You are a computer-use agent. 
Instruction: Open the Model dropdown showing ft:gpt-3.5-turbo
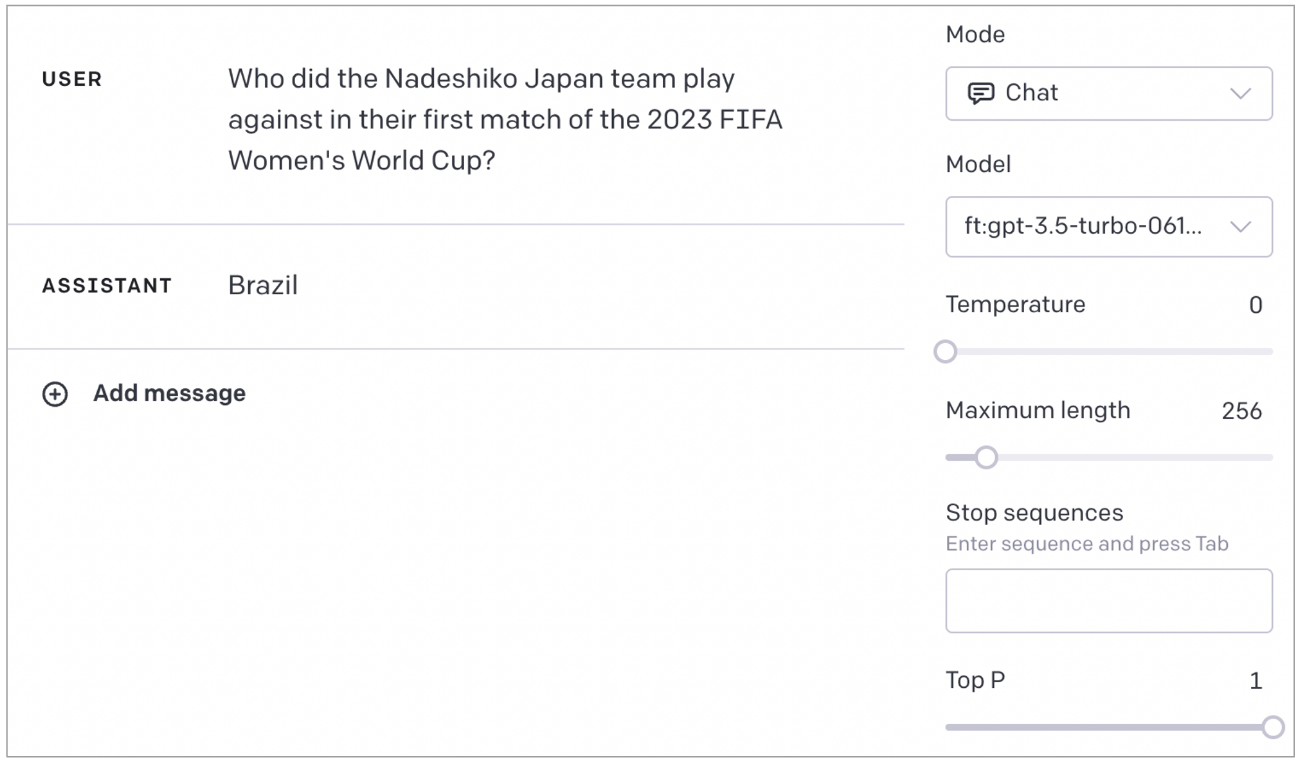pos(1109,227)
